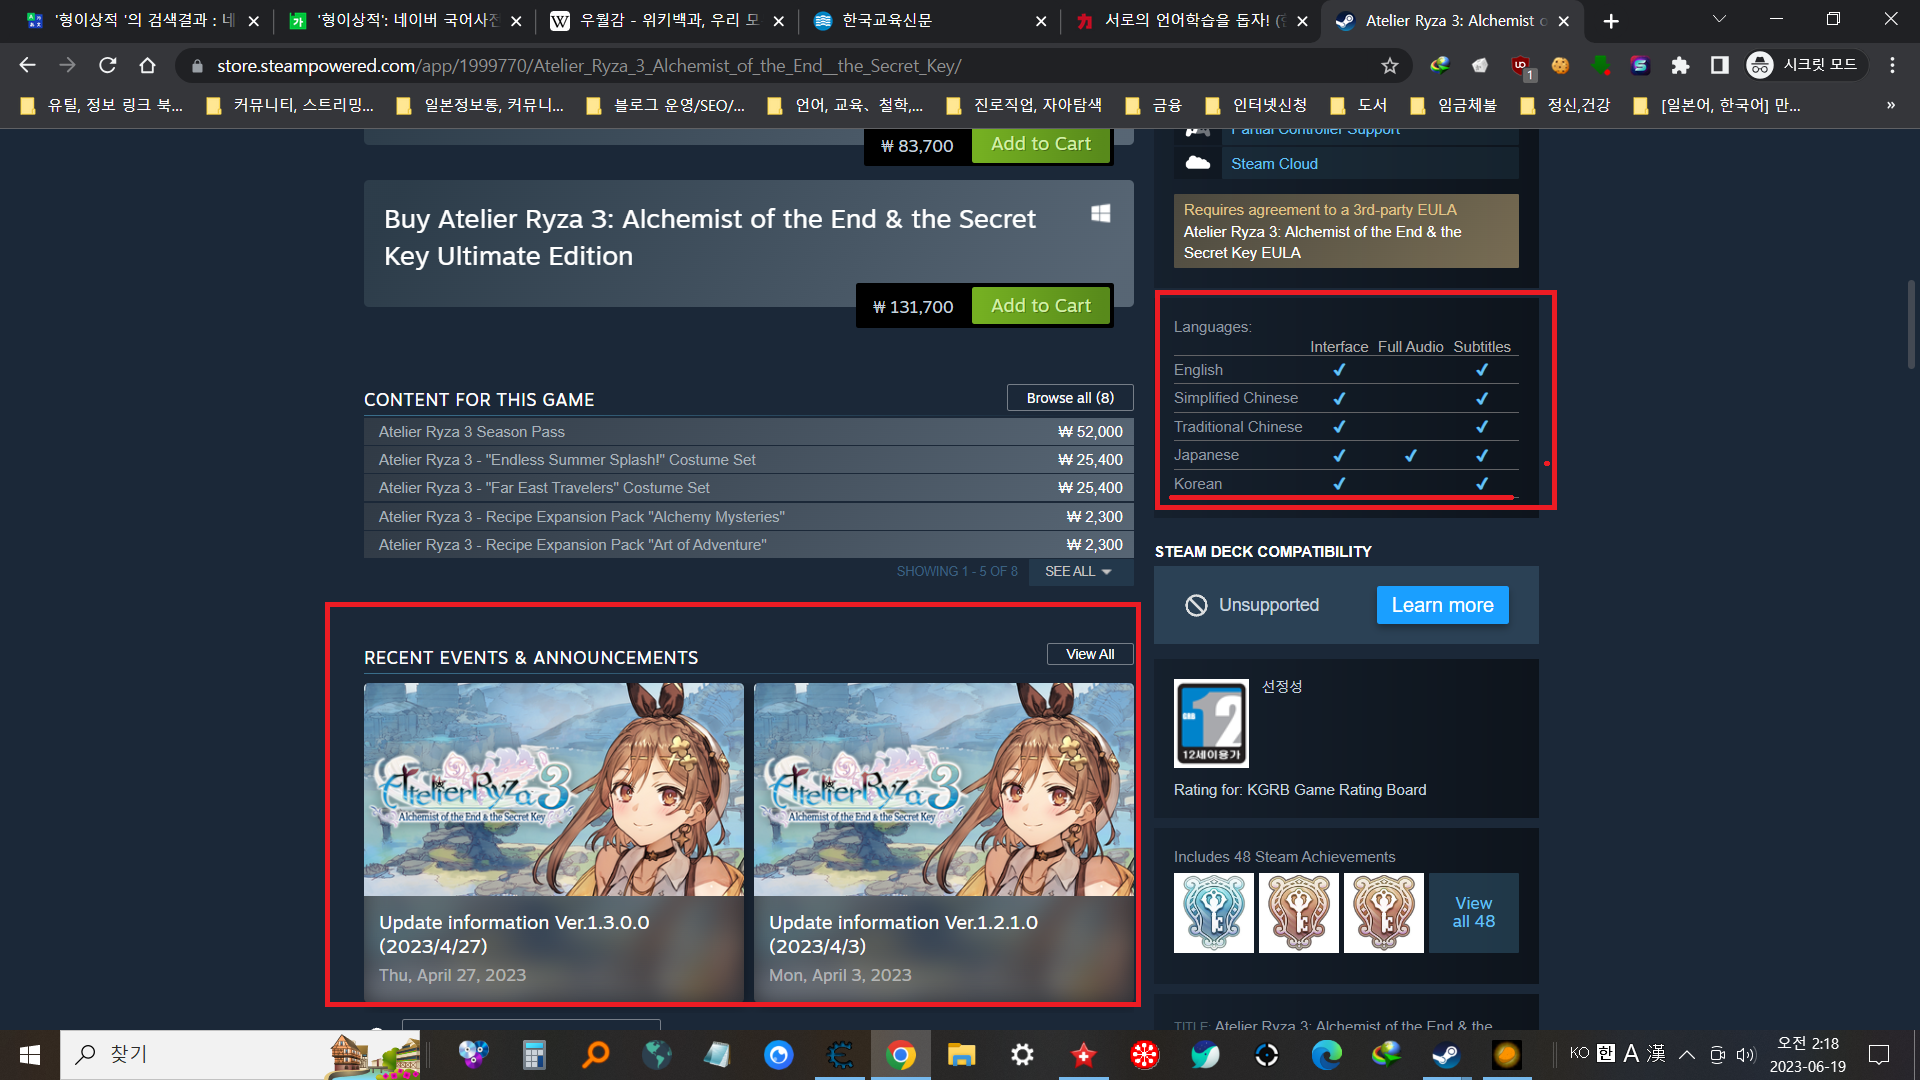This screenshot has width=1920, height=1080.
Task: Close the 한국교육신문 tab
Action: point(1041,21)
